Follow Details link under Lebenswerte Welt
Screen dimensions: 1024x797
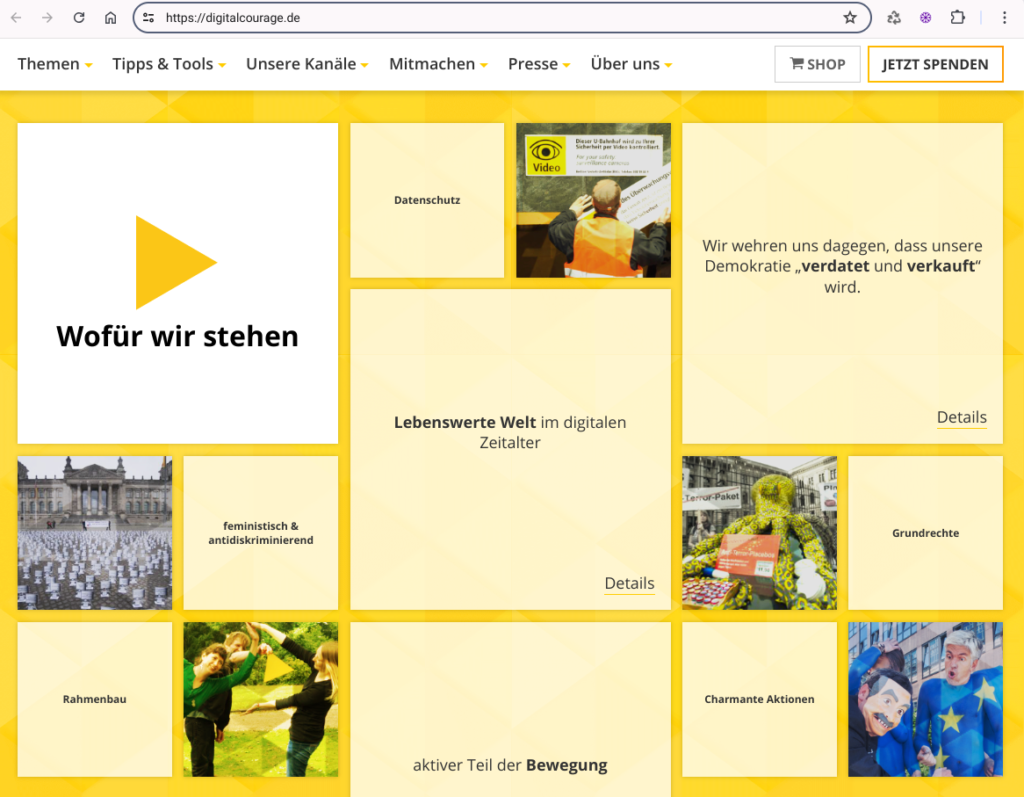tap(629, 584)
